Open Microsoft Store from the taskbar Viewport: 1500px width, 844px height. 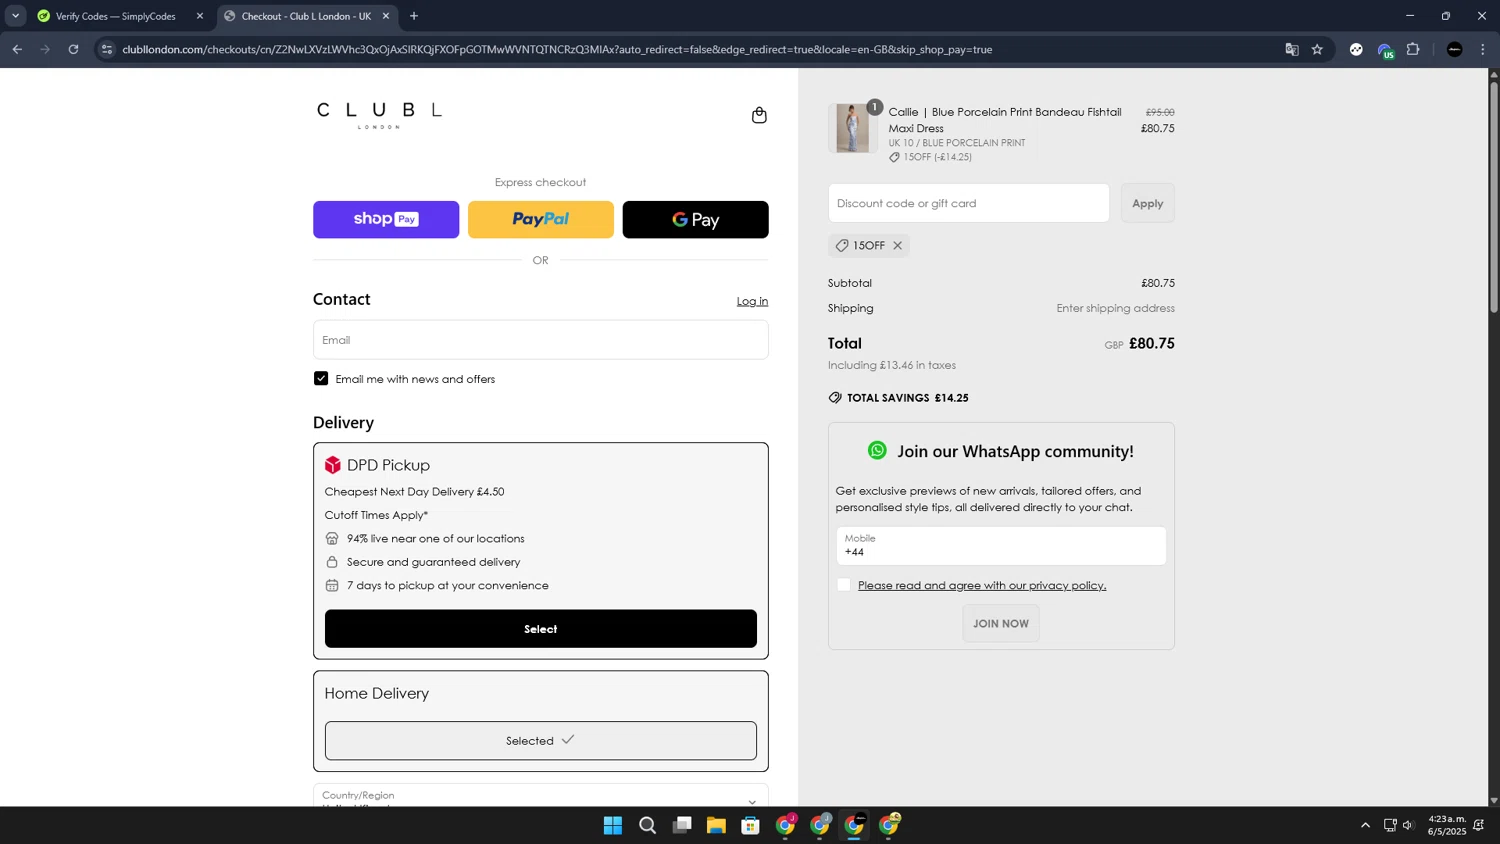pos(751,826)
